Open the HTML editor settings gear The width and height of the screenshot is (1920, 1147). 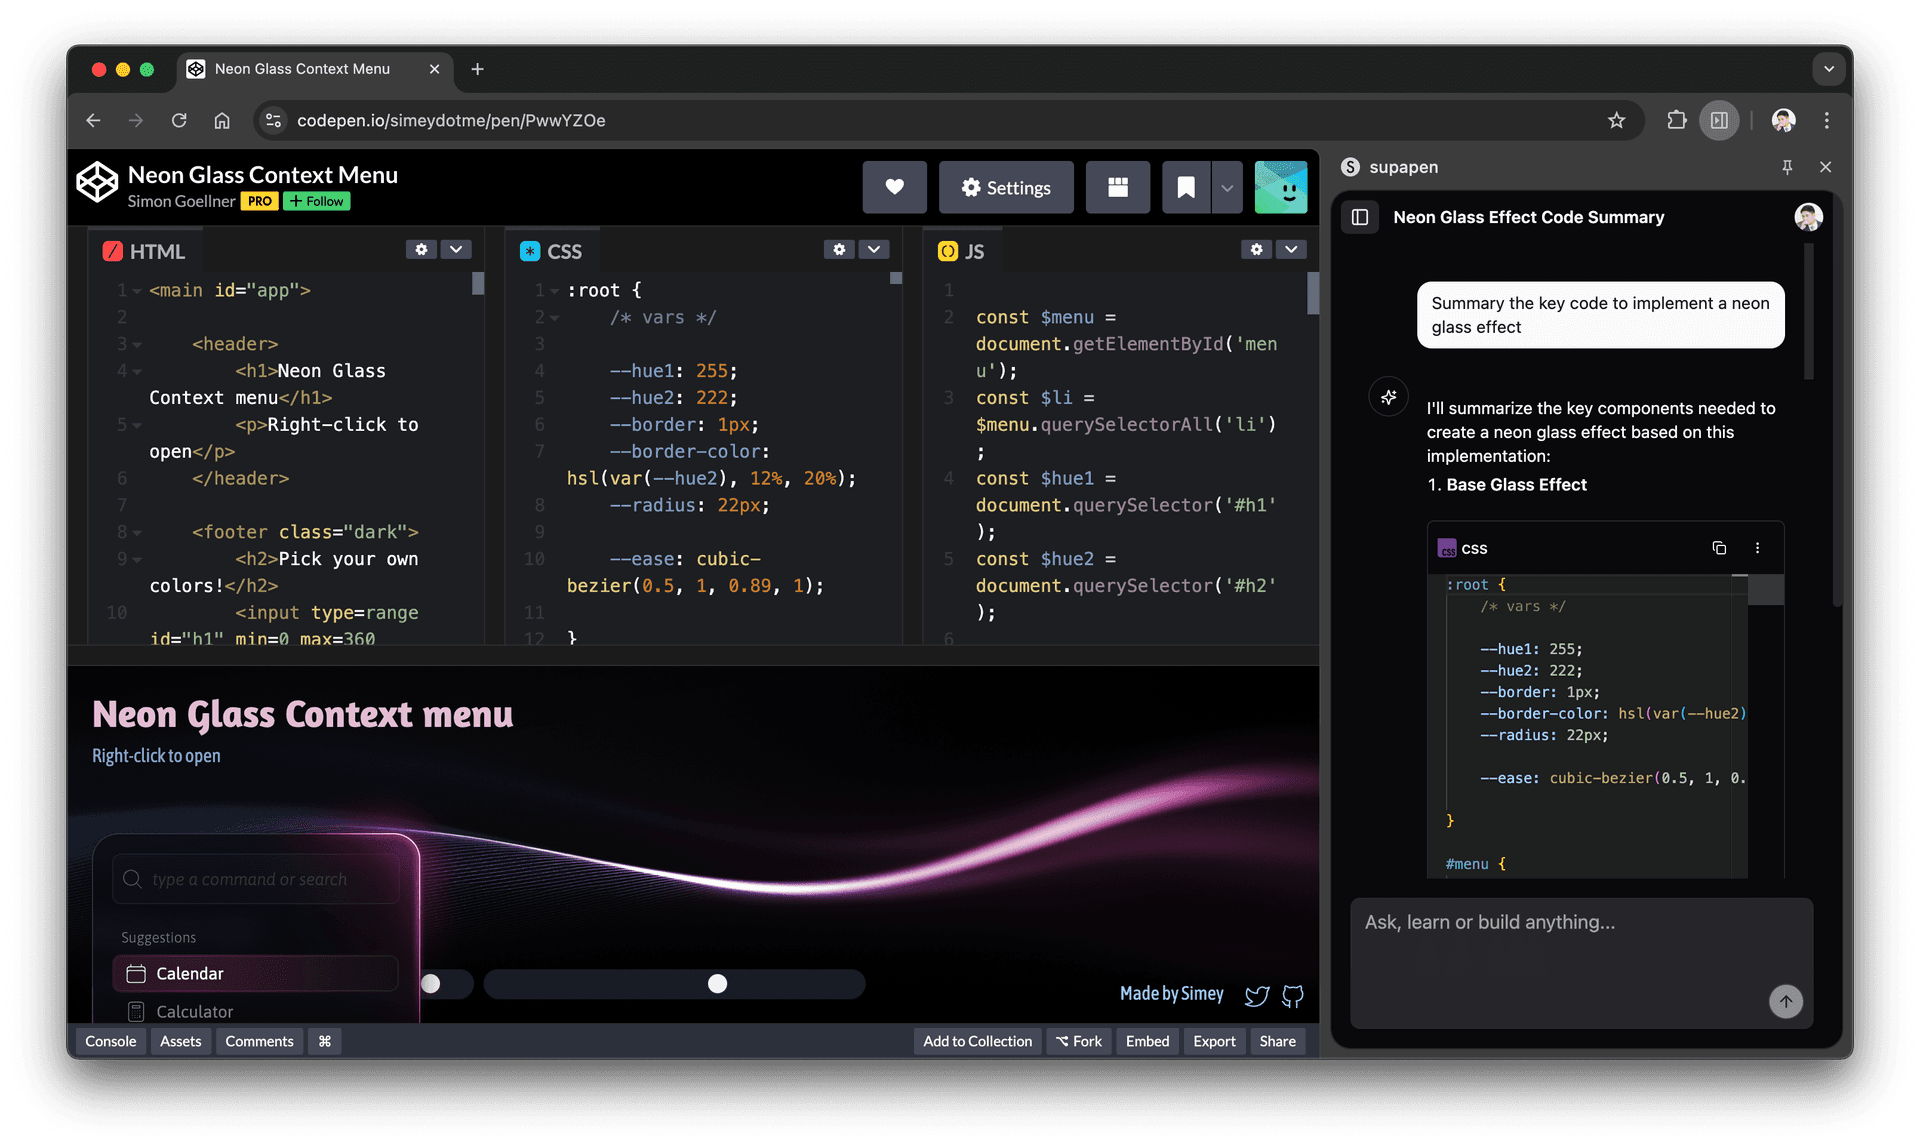coord(421,249)
